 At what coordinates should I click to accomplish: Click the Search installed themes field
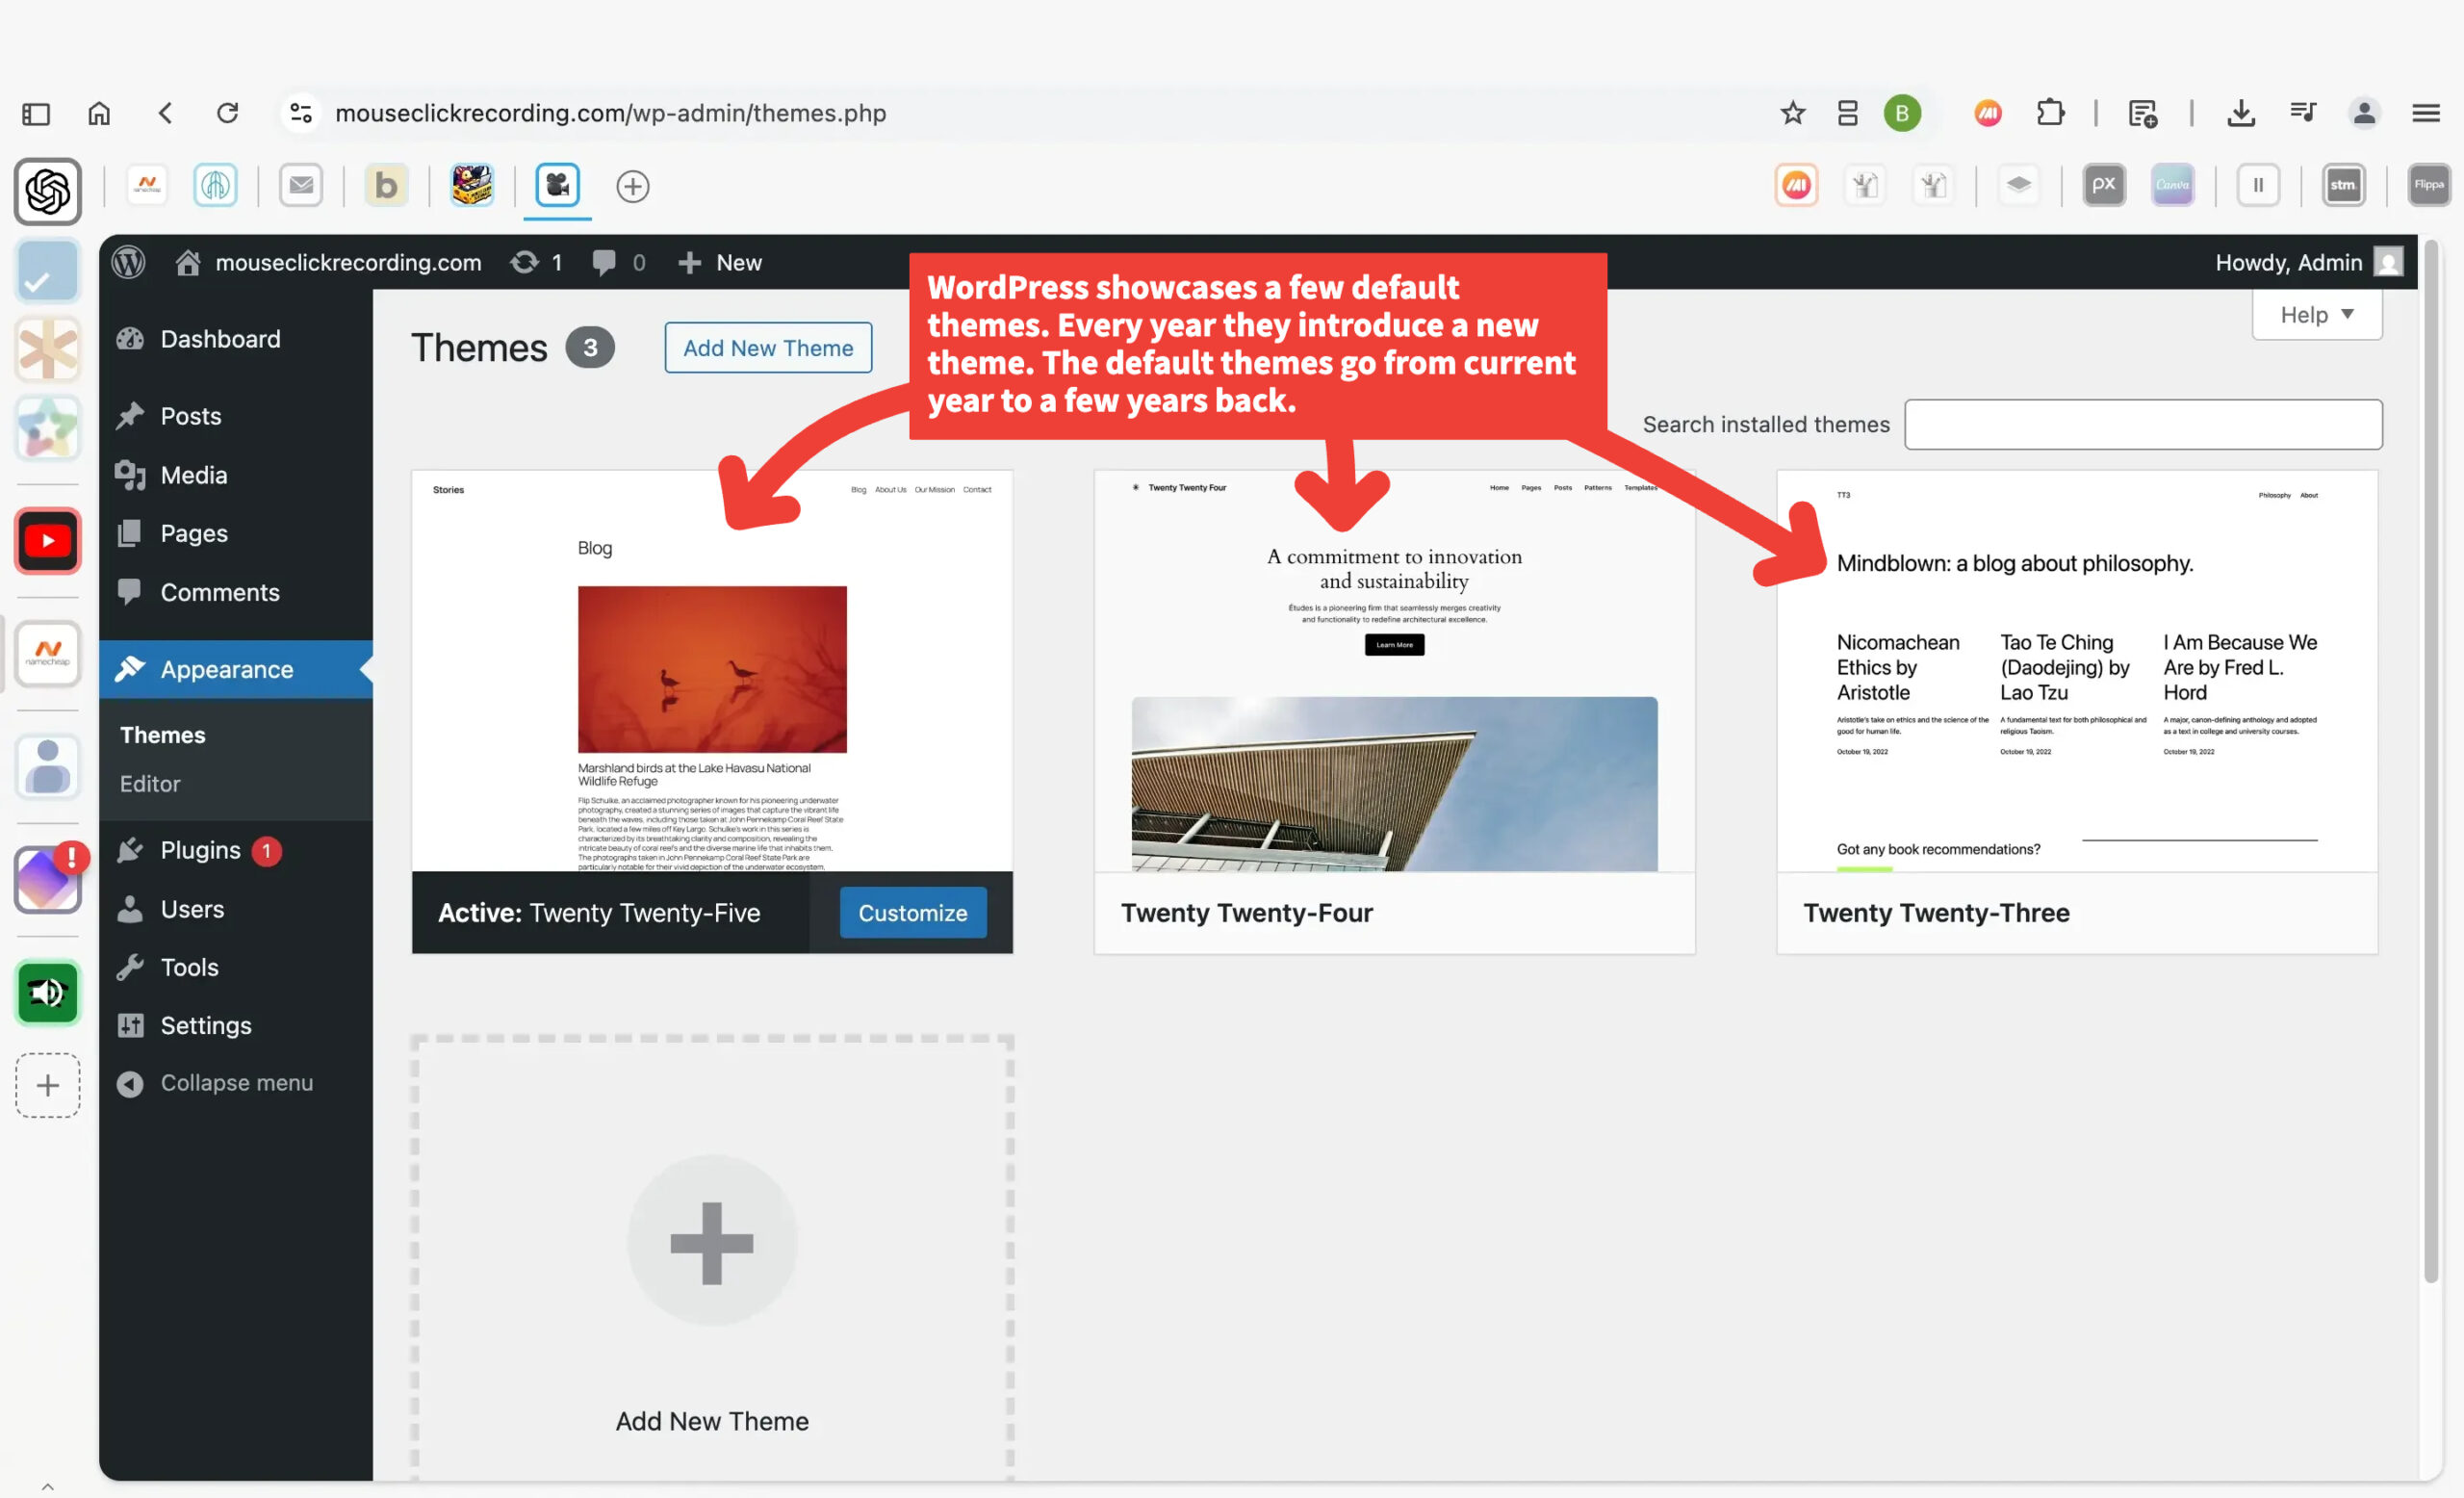coord(2142,424)
